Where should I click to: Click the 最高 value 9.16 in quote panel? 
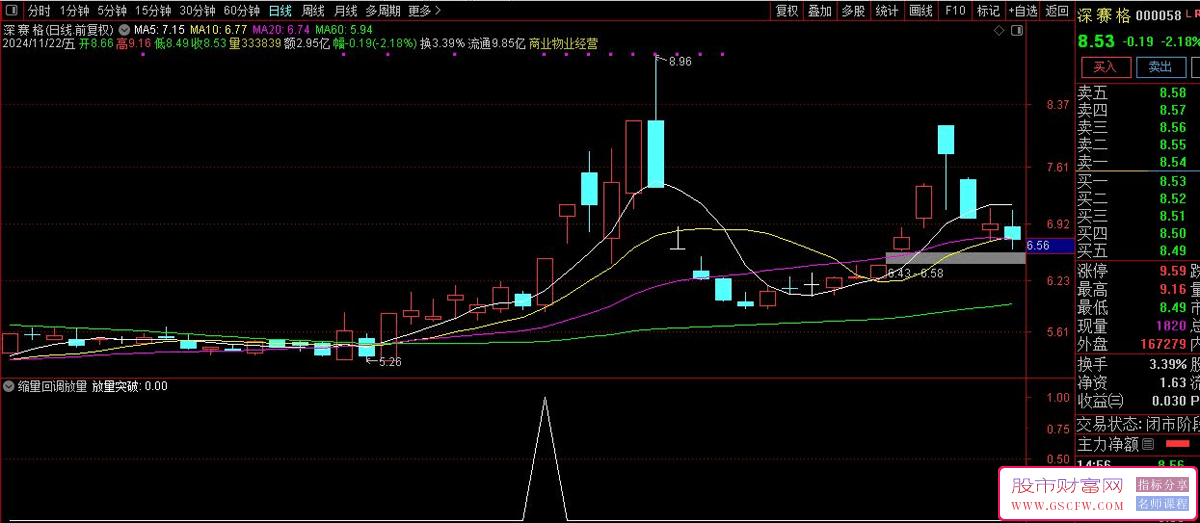pyautogui.click(x=1172, y=288)
